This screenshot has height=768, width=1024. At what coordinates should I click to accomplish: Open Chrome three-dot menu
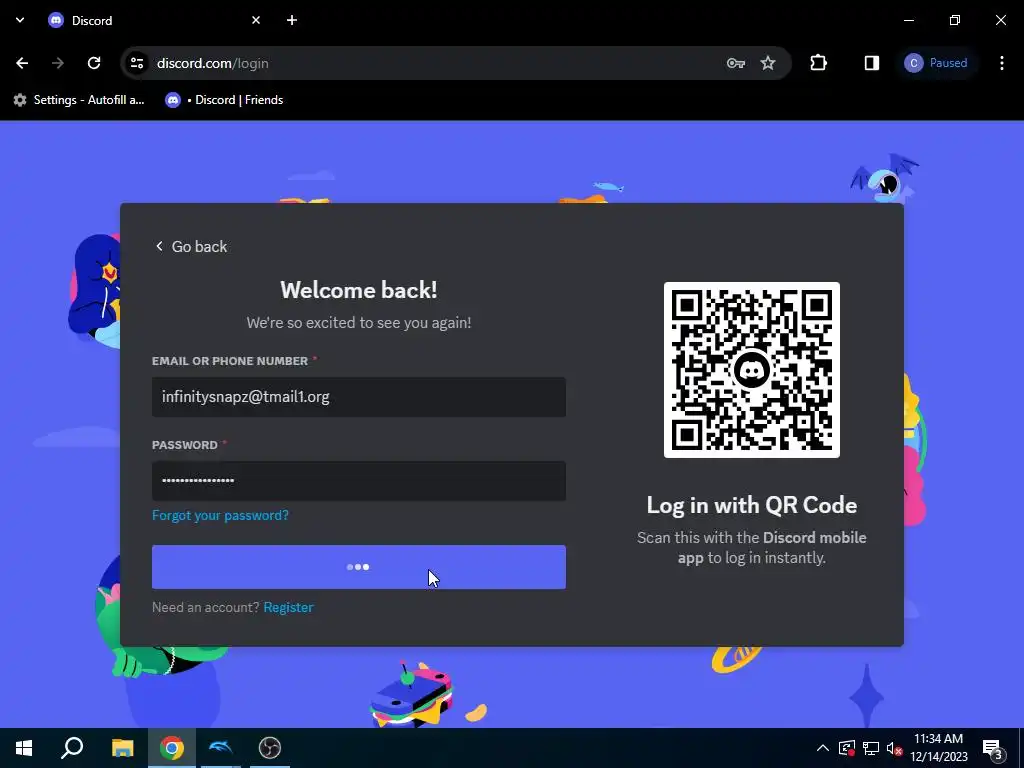[1002, 63]
